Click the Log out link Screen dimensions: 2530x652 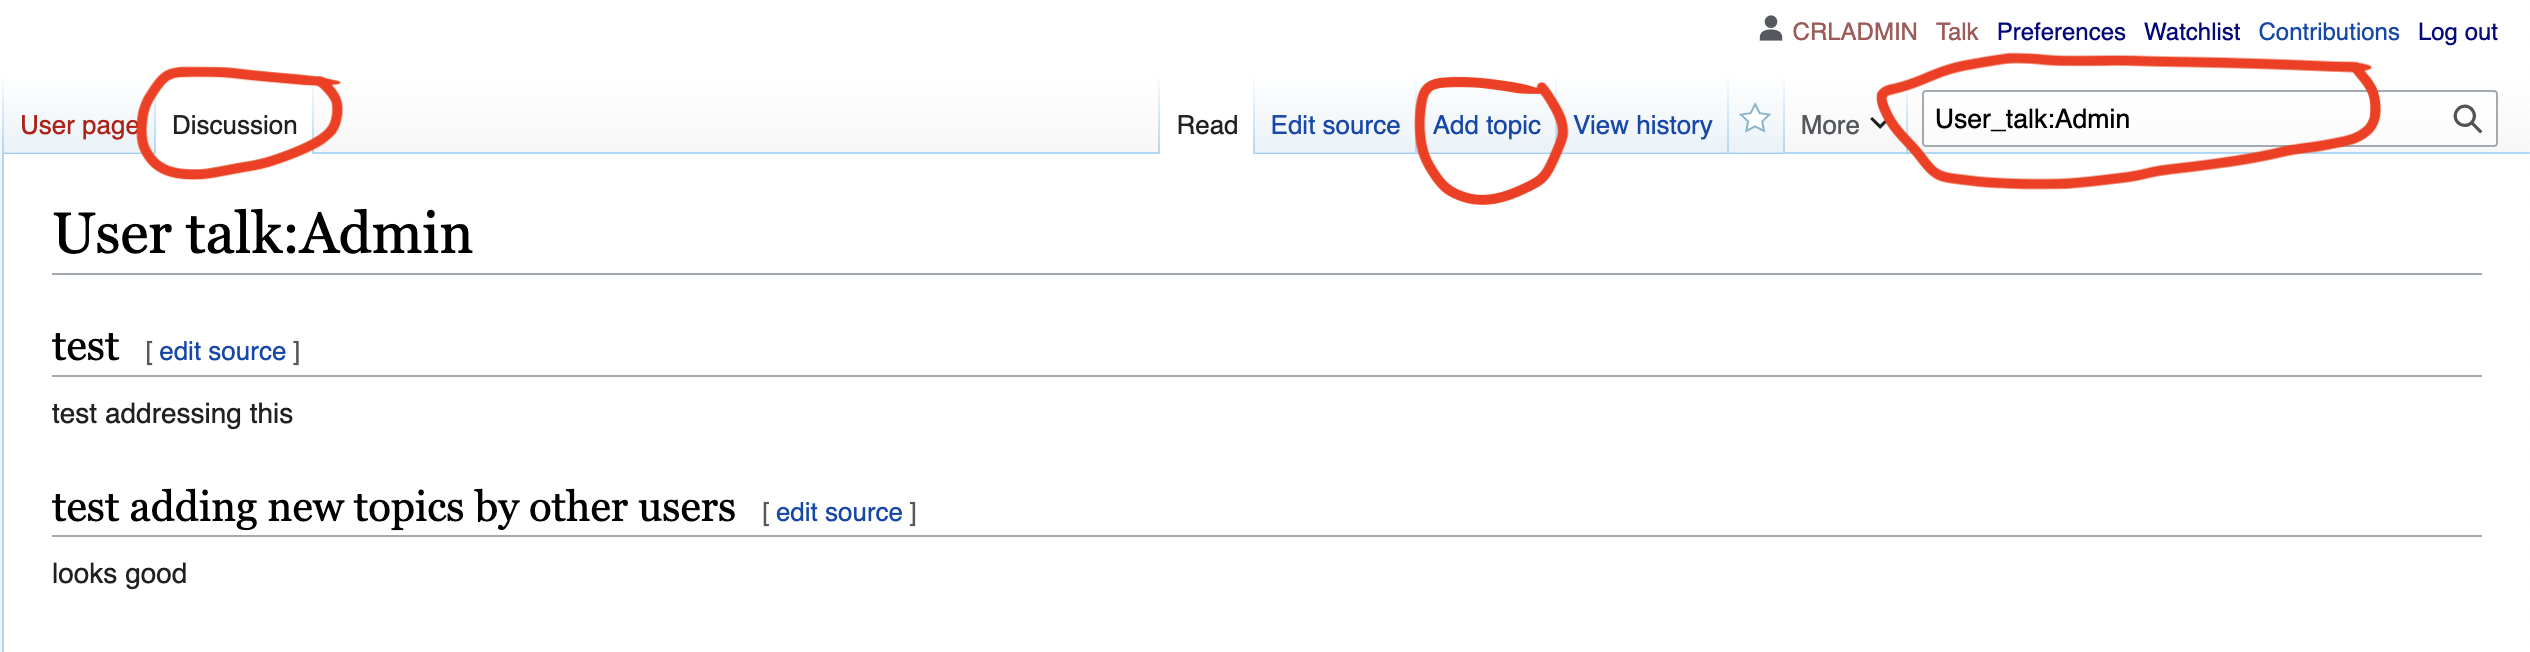click(2457, 32)
